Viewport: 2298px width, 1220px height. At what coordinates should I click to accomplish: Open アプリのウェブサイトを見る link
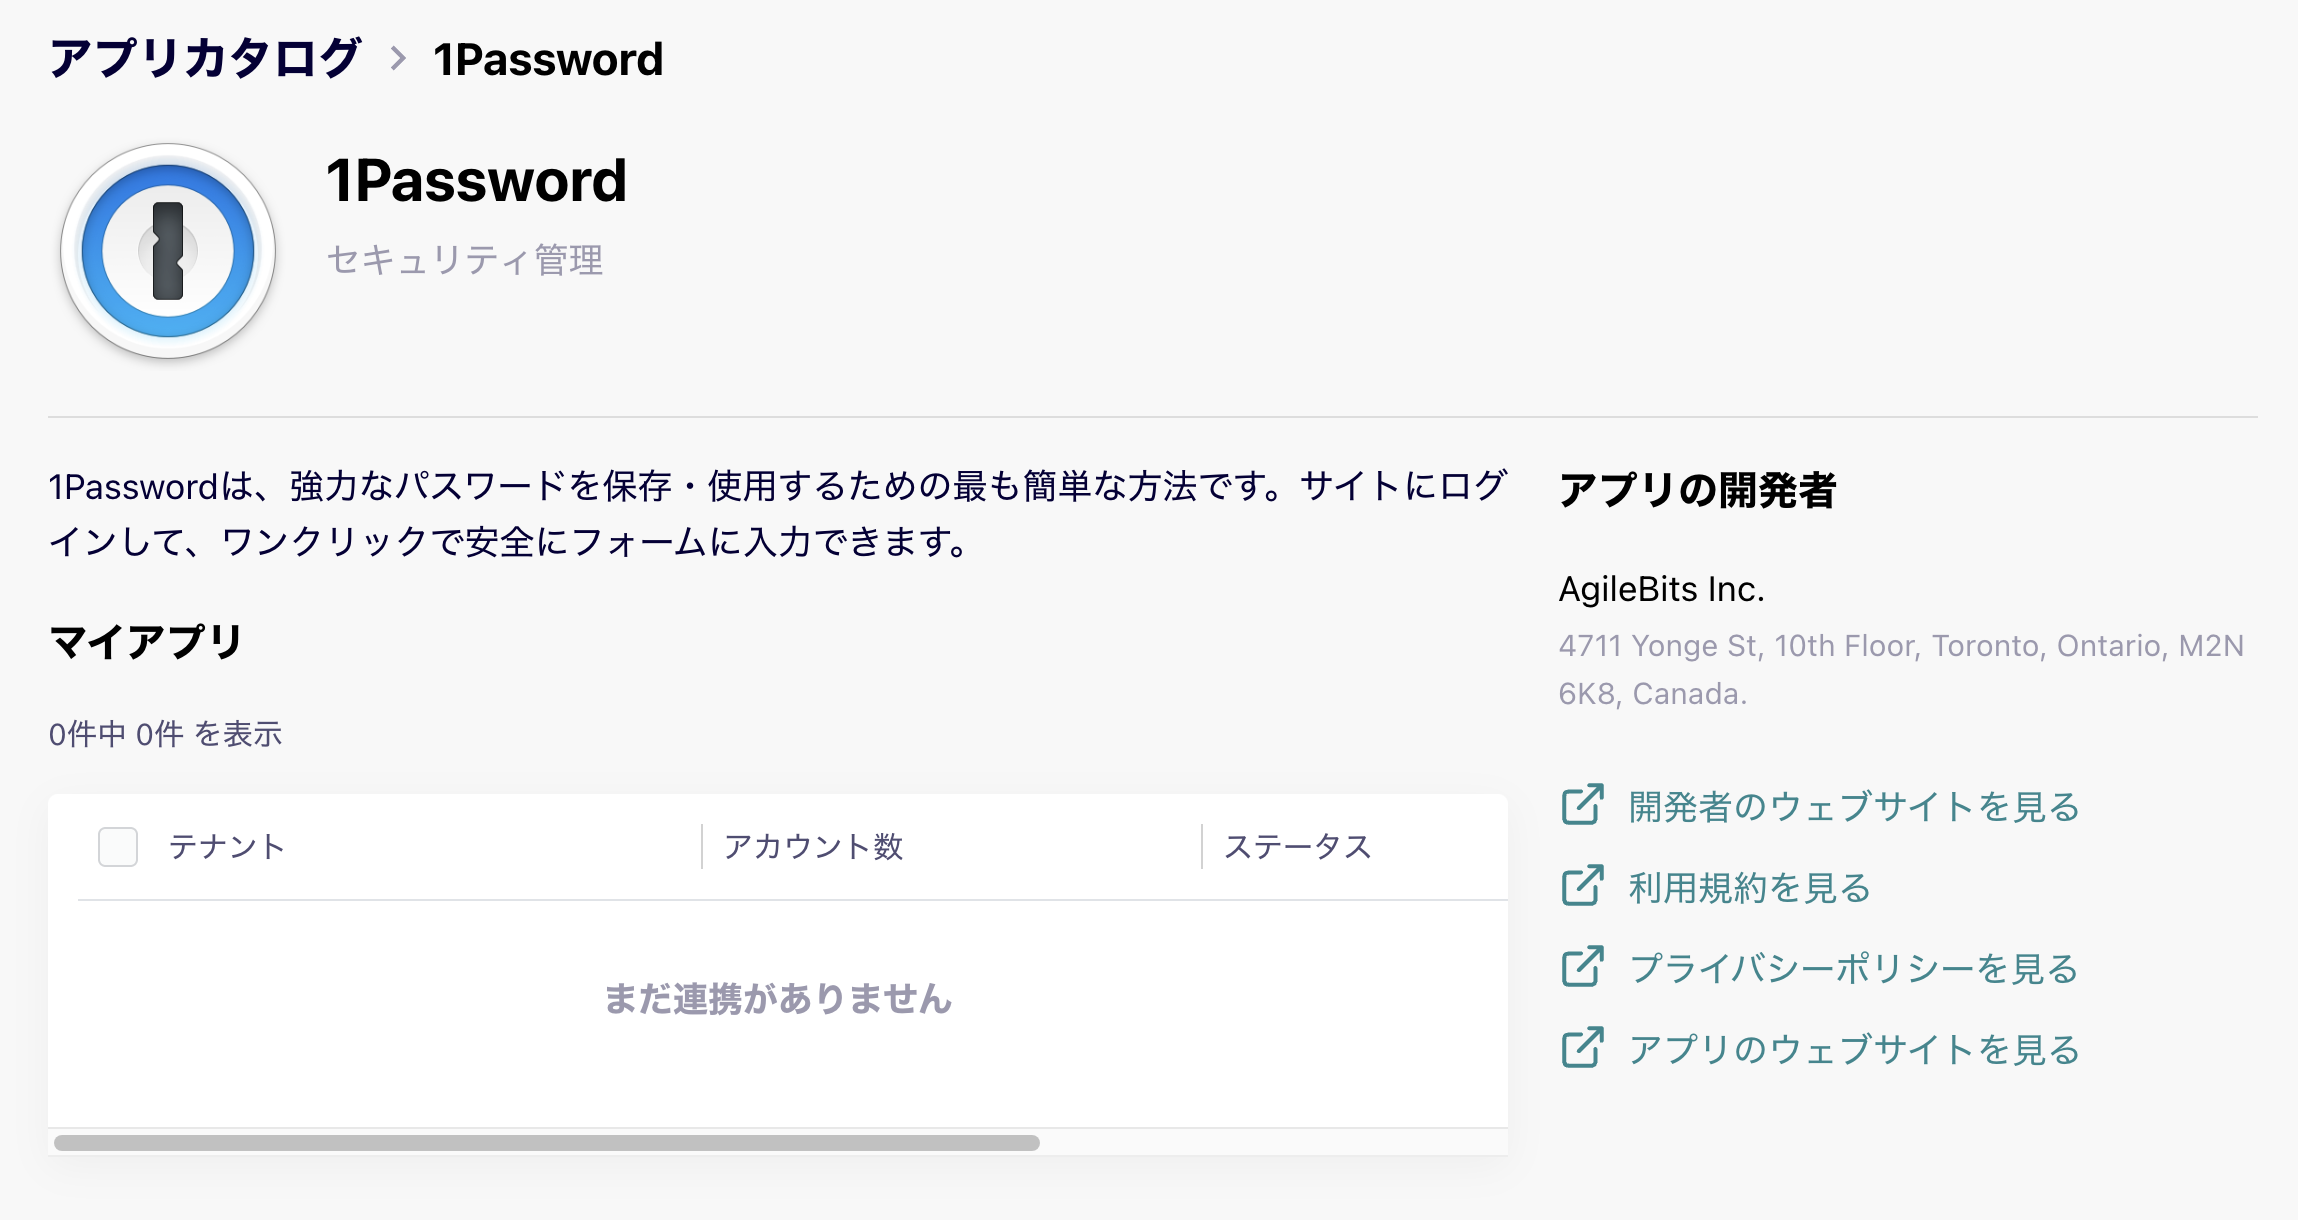point(1854,1049)
